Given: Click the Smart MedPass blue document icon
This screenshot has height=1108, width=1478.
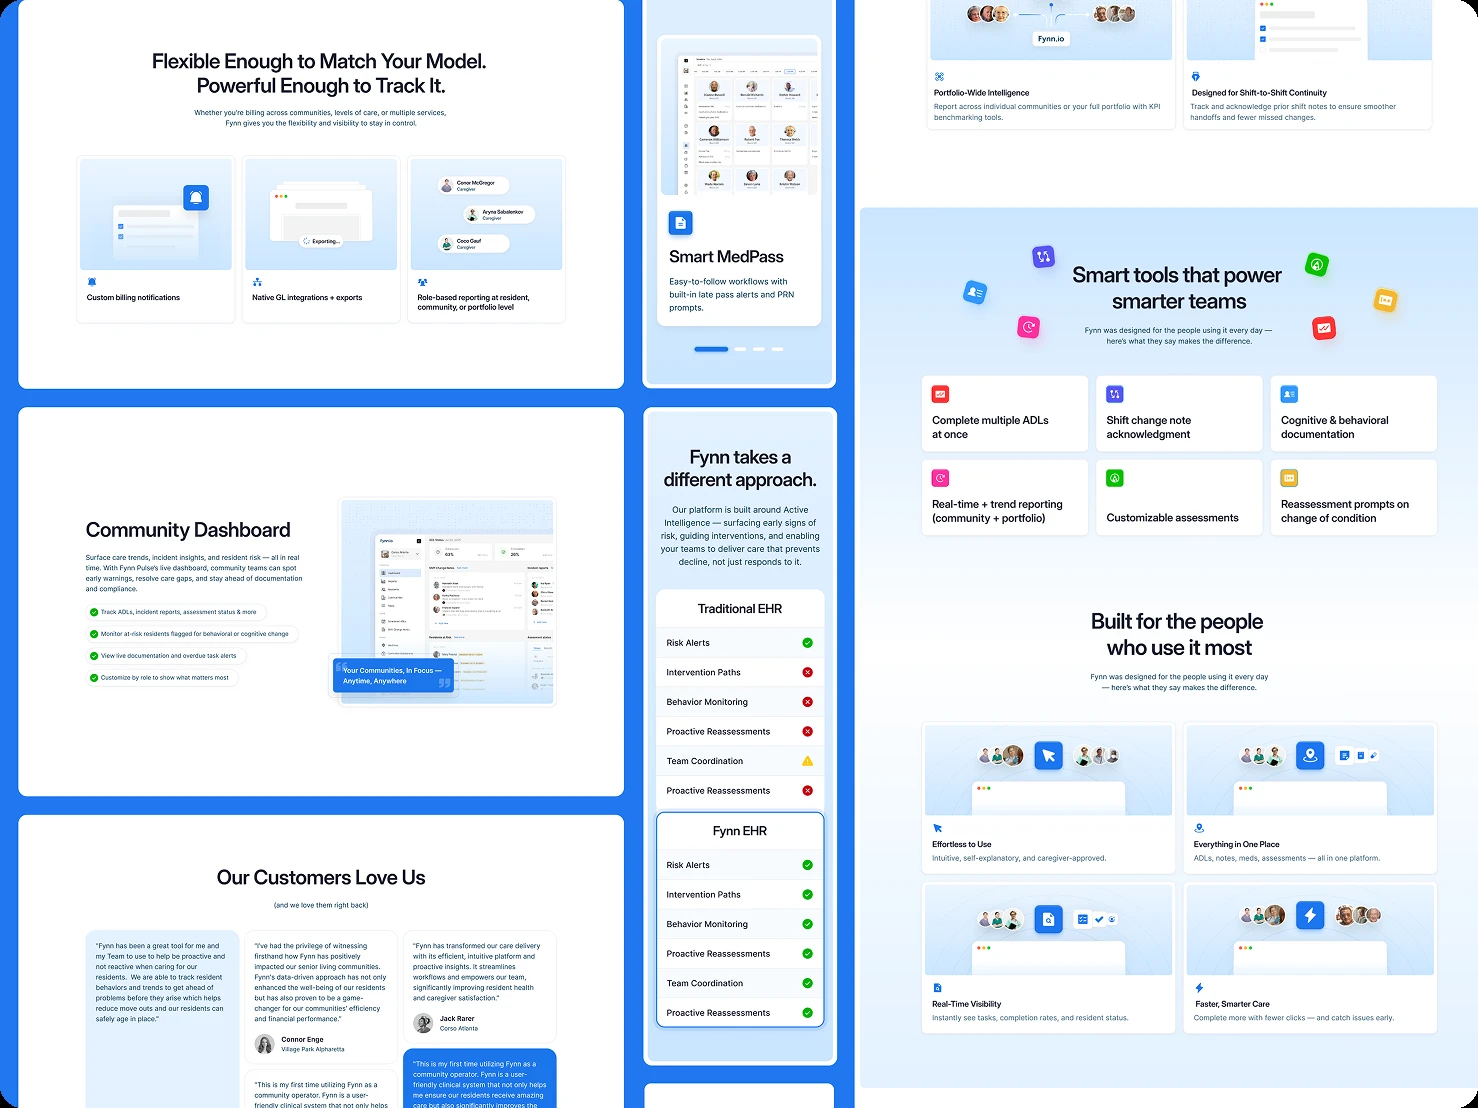Looking at the screenshot, I should tap(680, 223).
